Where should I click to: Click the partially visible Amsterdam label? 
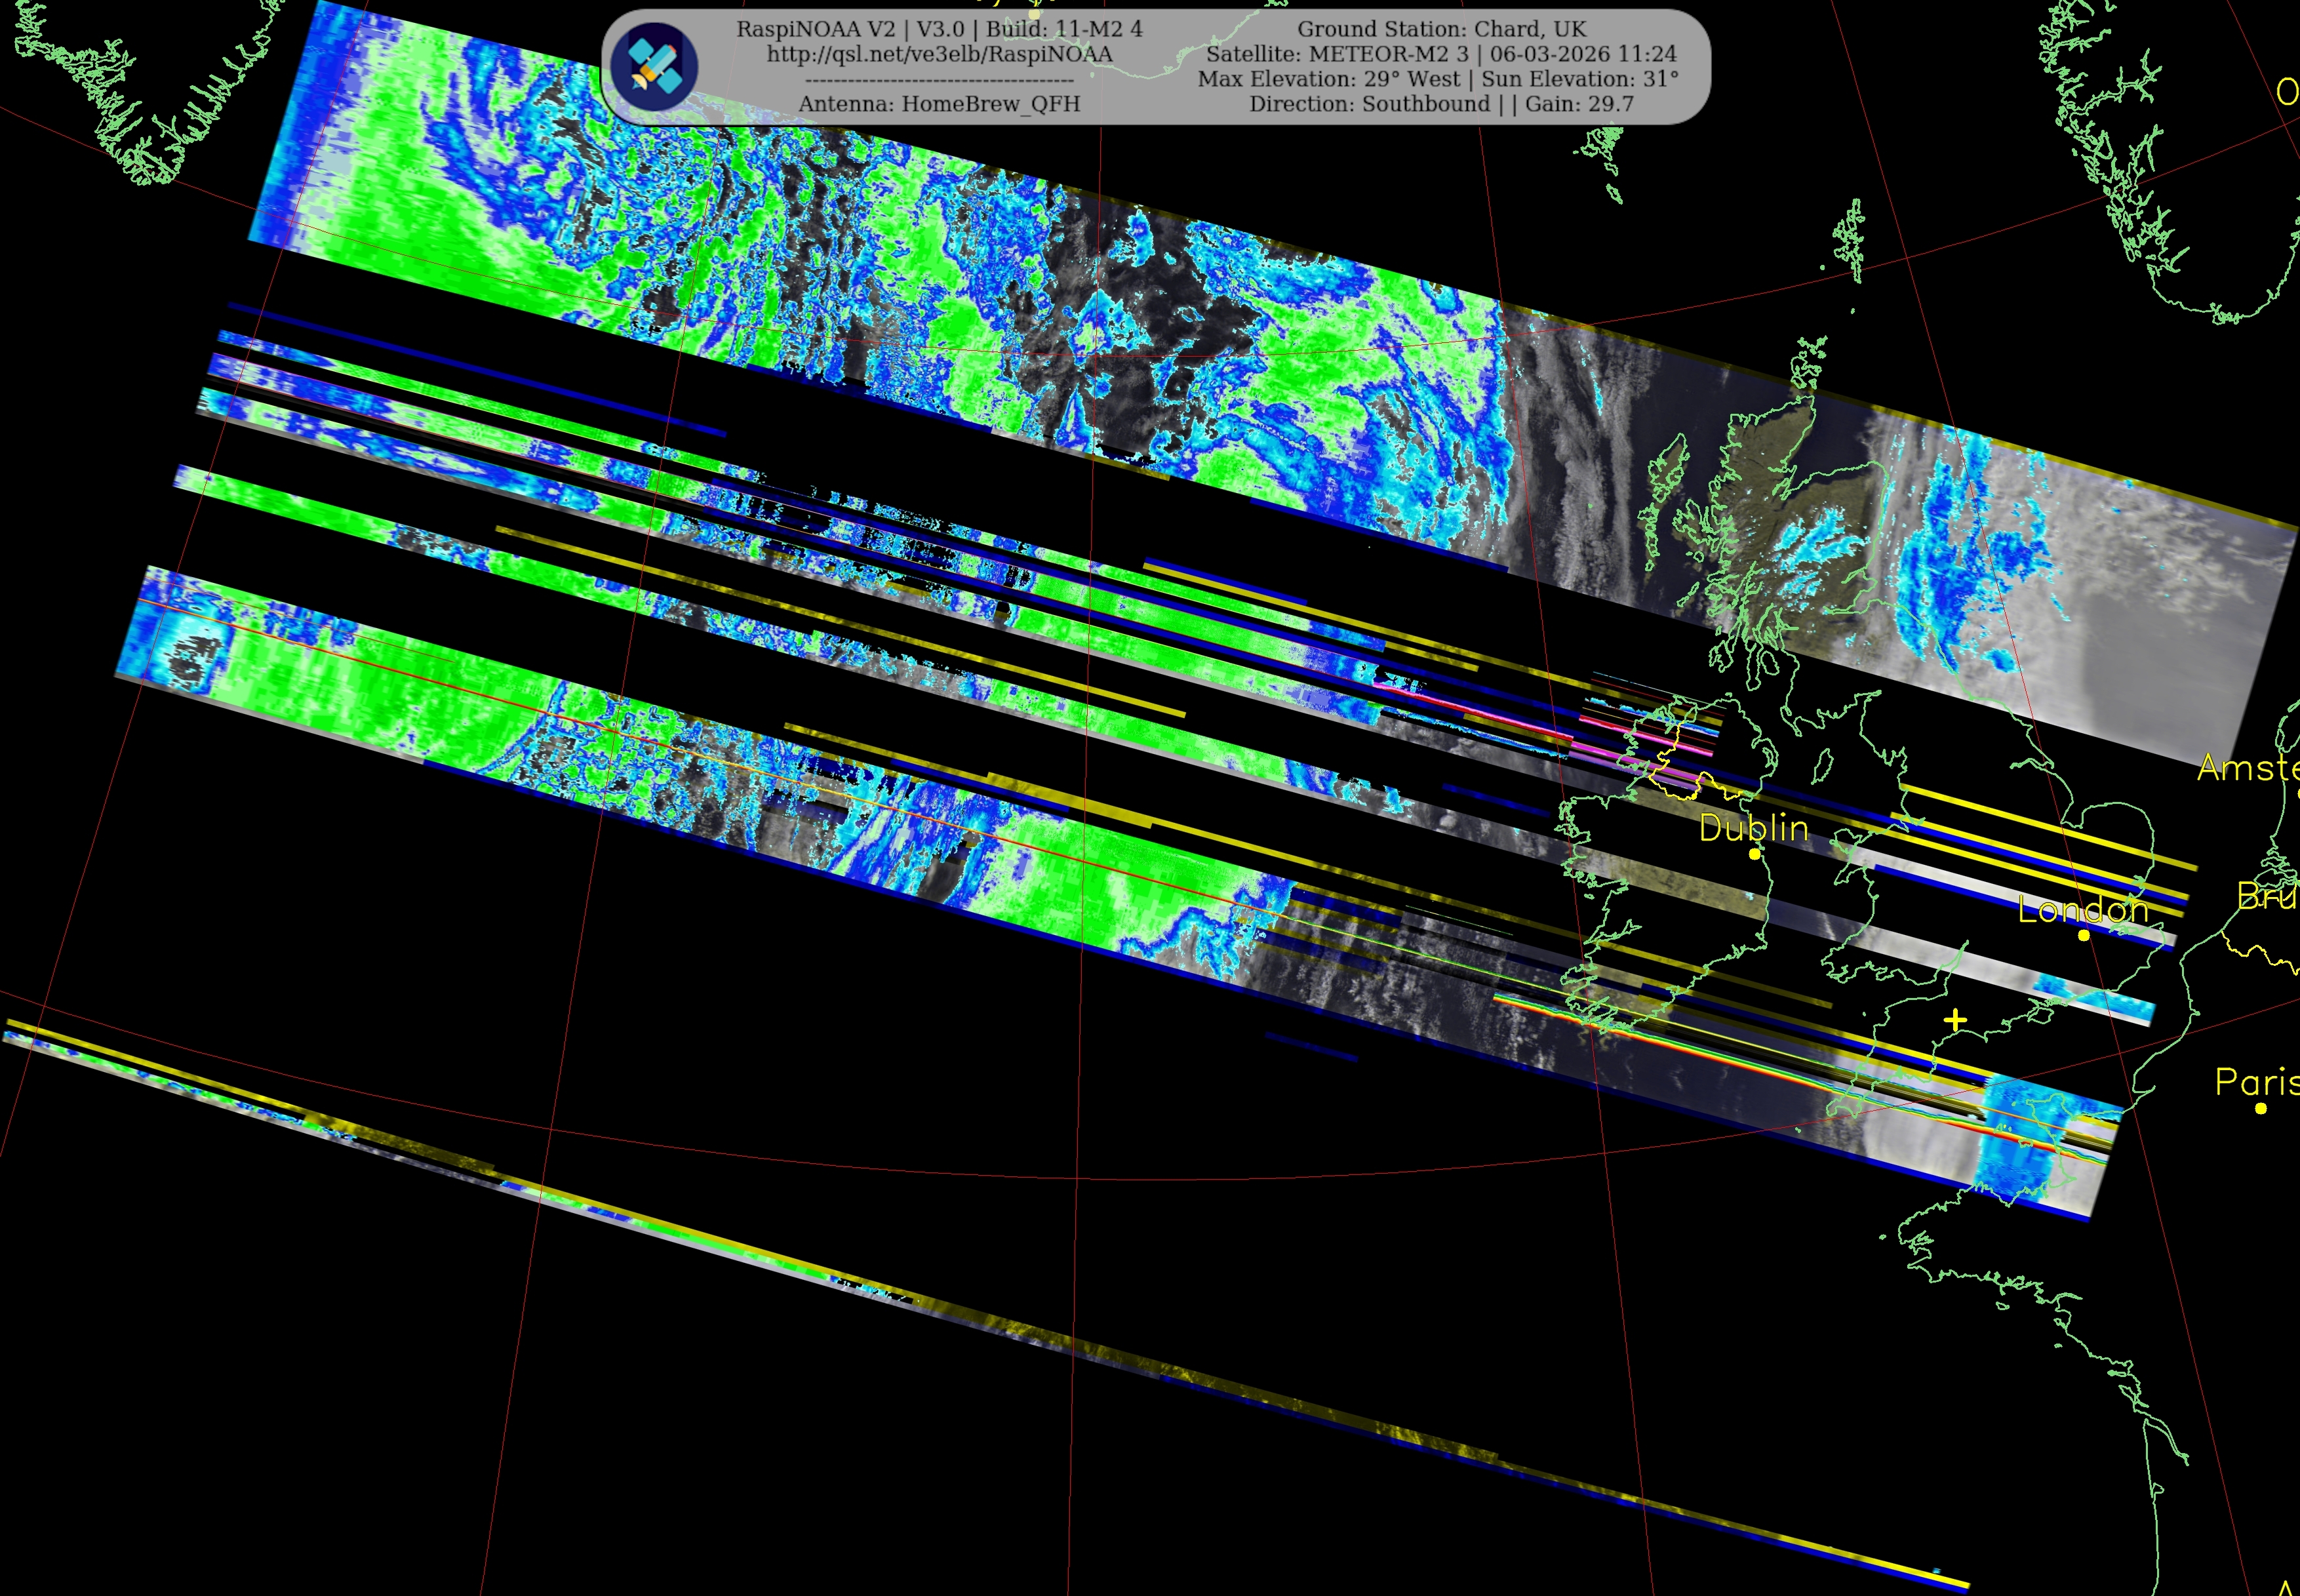tap(2248, 768)
